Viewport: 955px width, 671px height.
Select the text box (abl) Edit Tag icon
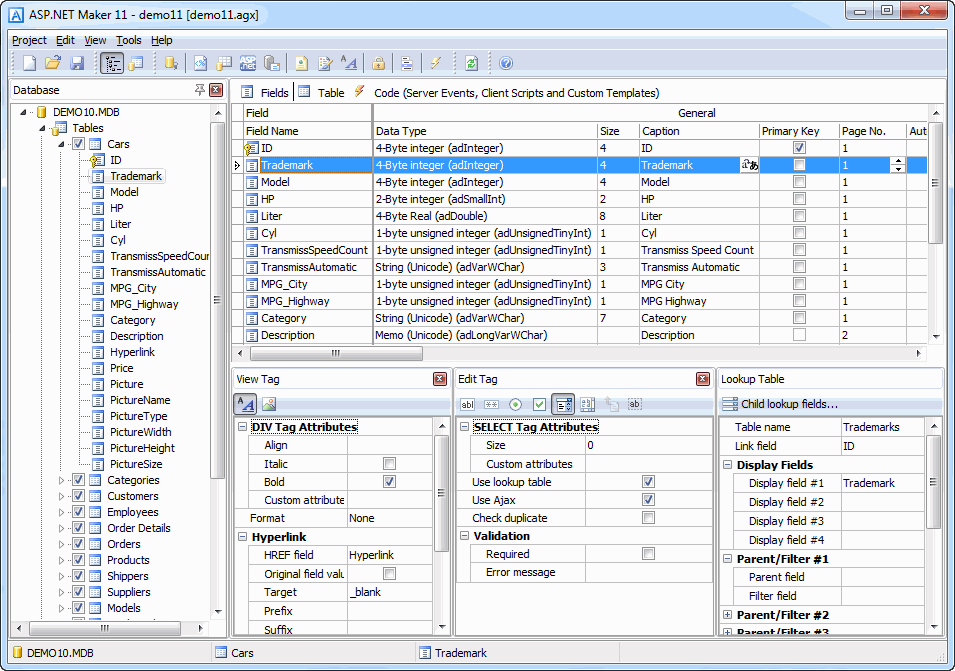click(x=467, y=404)
